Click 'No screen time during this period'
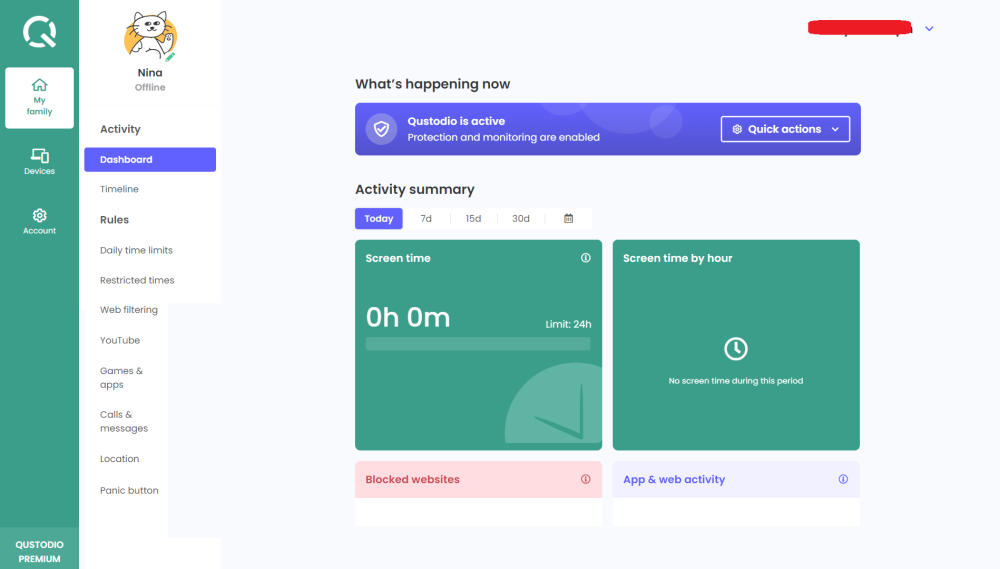The height and width of the screenshot is (569, 1000). click(x=735, y=381)
